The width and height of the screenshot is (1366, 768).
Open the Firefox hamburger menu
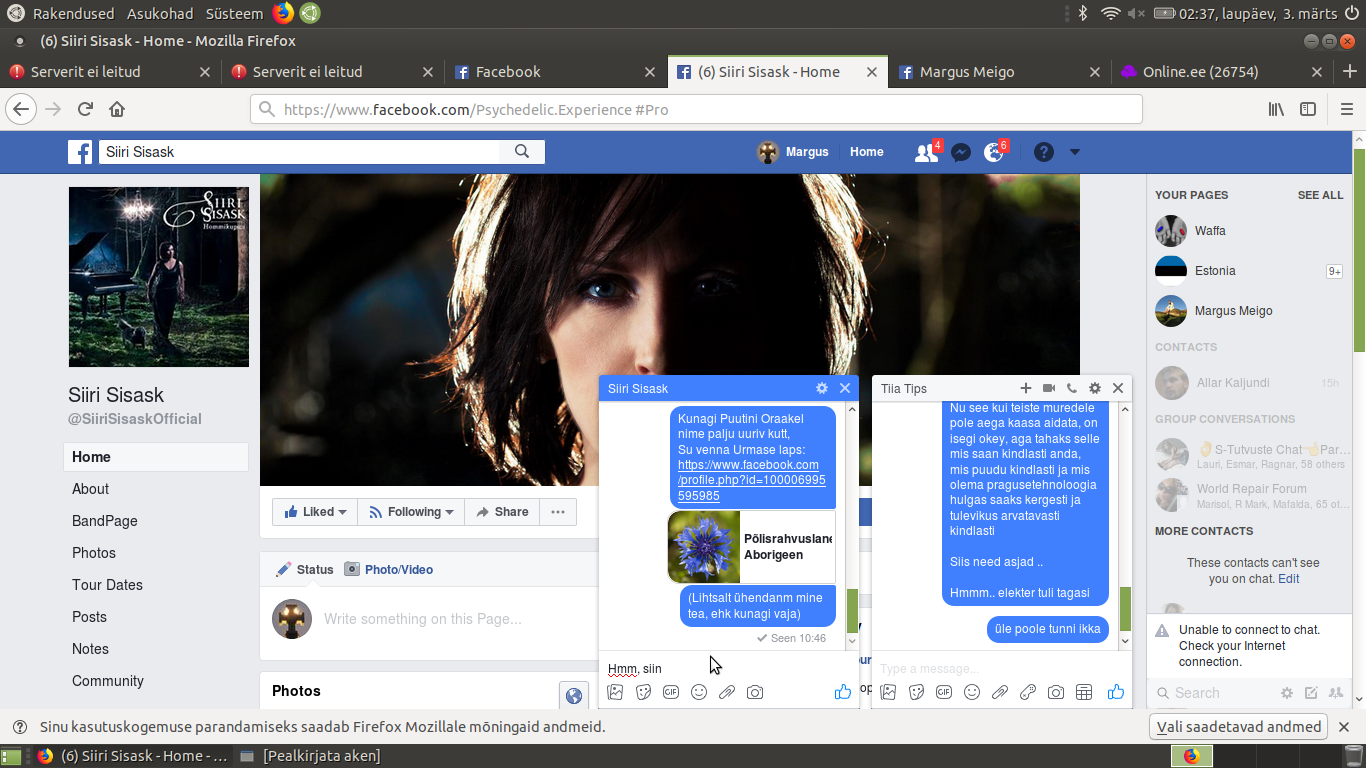(1346, 109)
